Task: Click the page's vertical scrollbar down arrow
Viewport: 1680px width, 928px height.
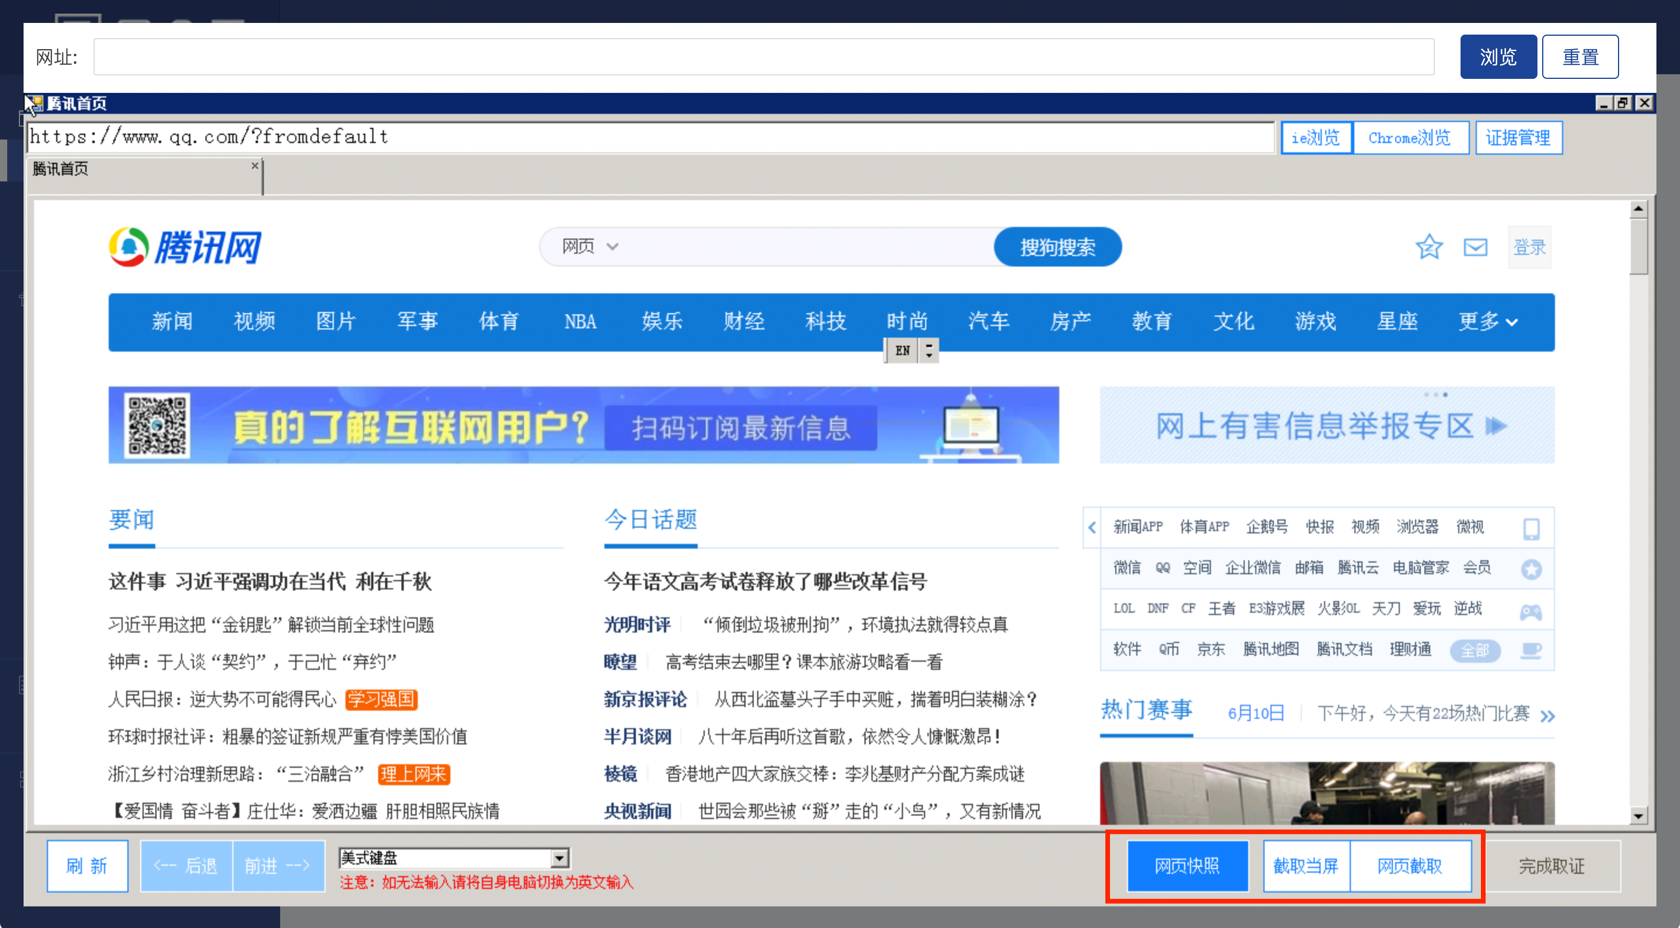Action: pos(1638,816)
